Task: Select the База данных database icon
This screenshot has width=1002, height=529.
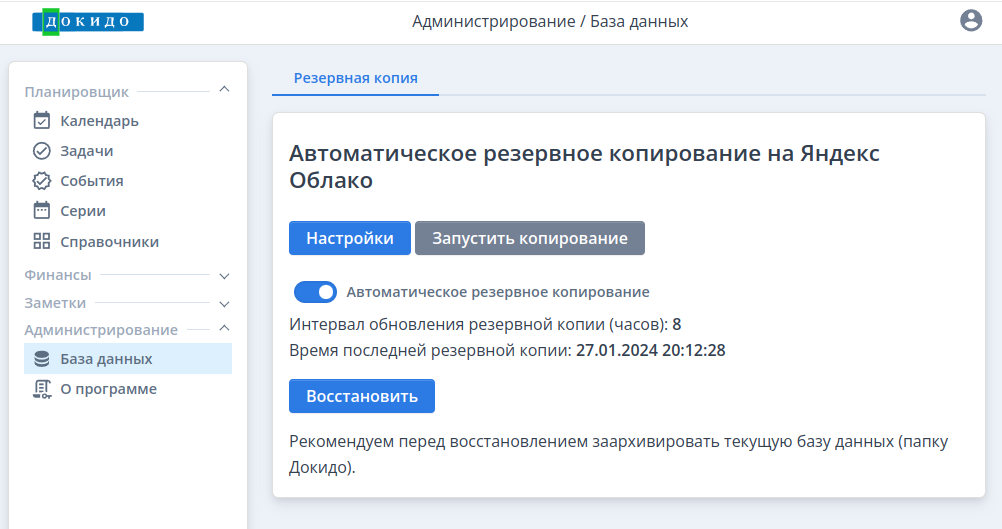Action: tap(42, 359)
